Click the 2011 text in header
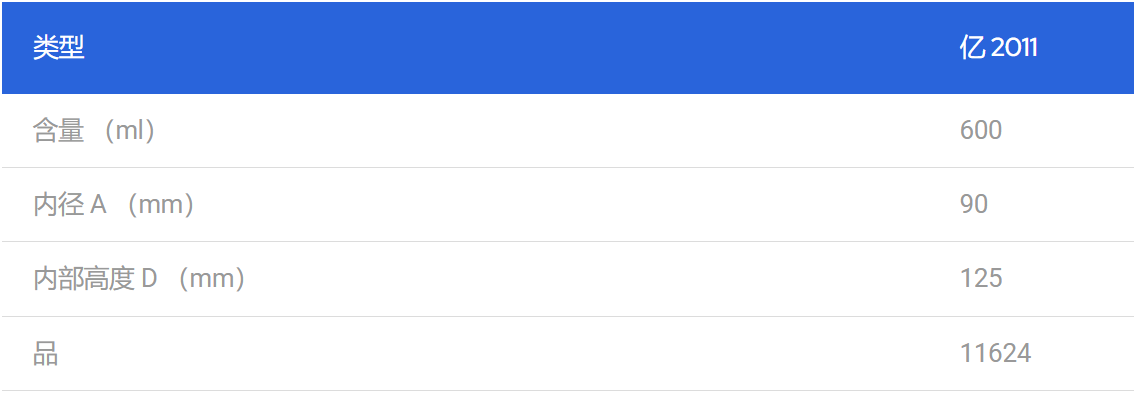 pos(1014,48)
